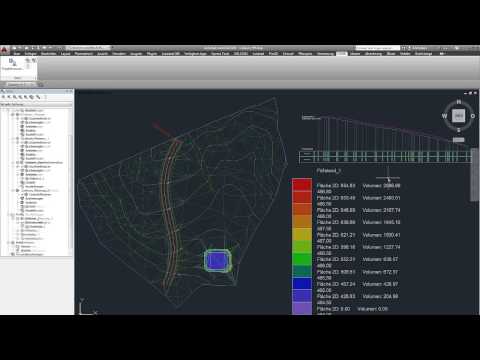Screen dimensions: 480x360
Task: Select the teal legend swatch
Action: point(302,271)
